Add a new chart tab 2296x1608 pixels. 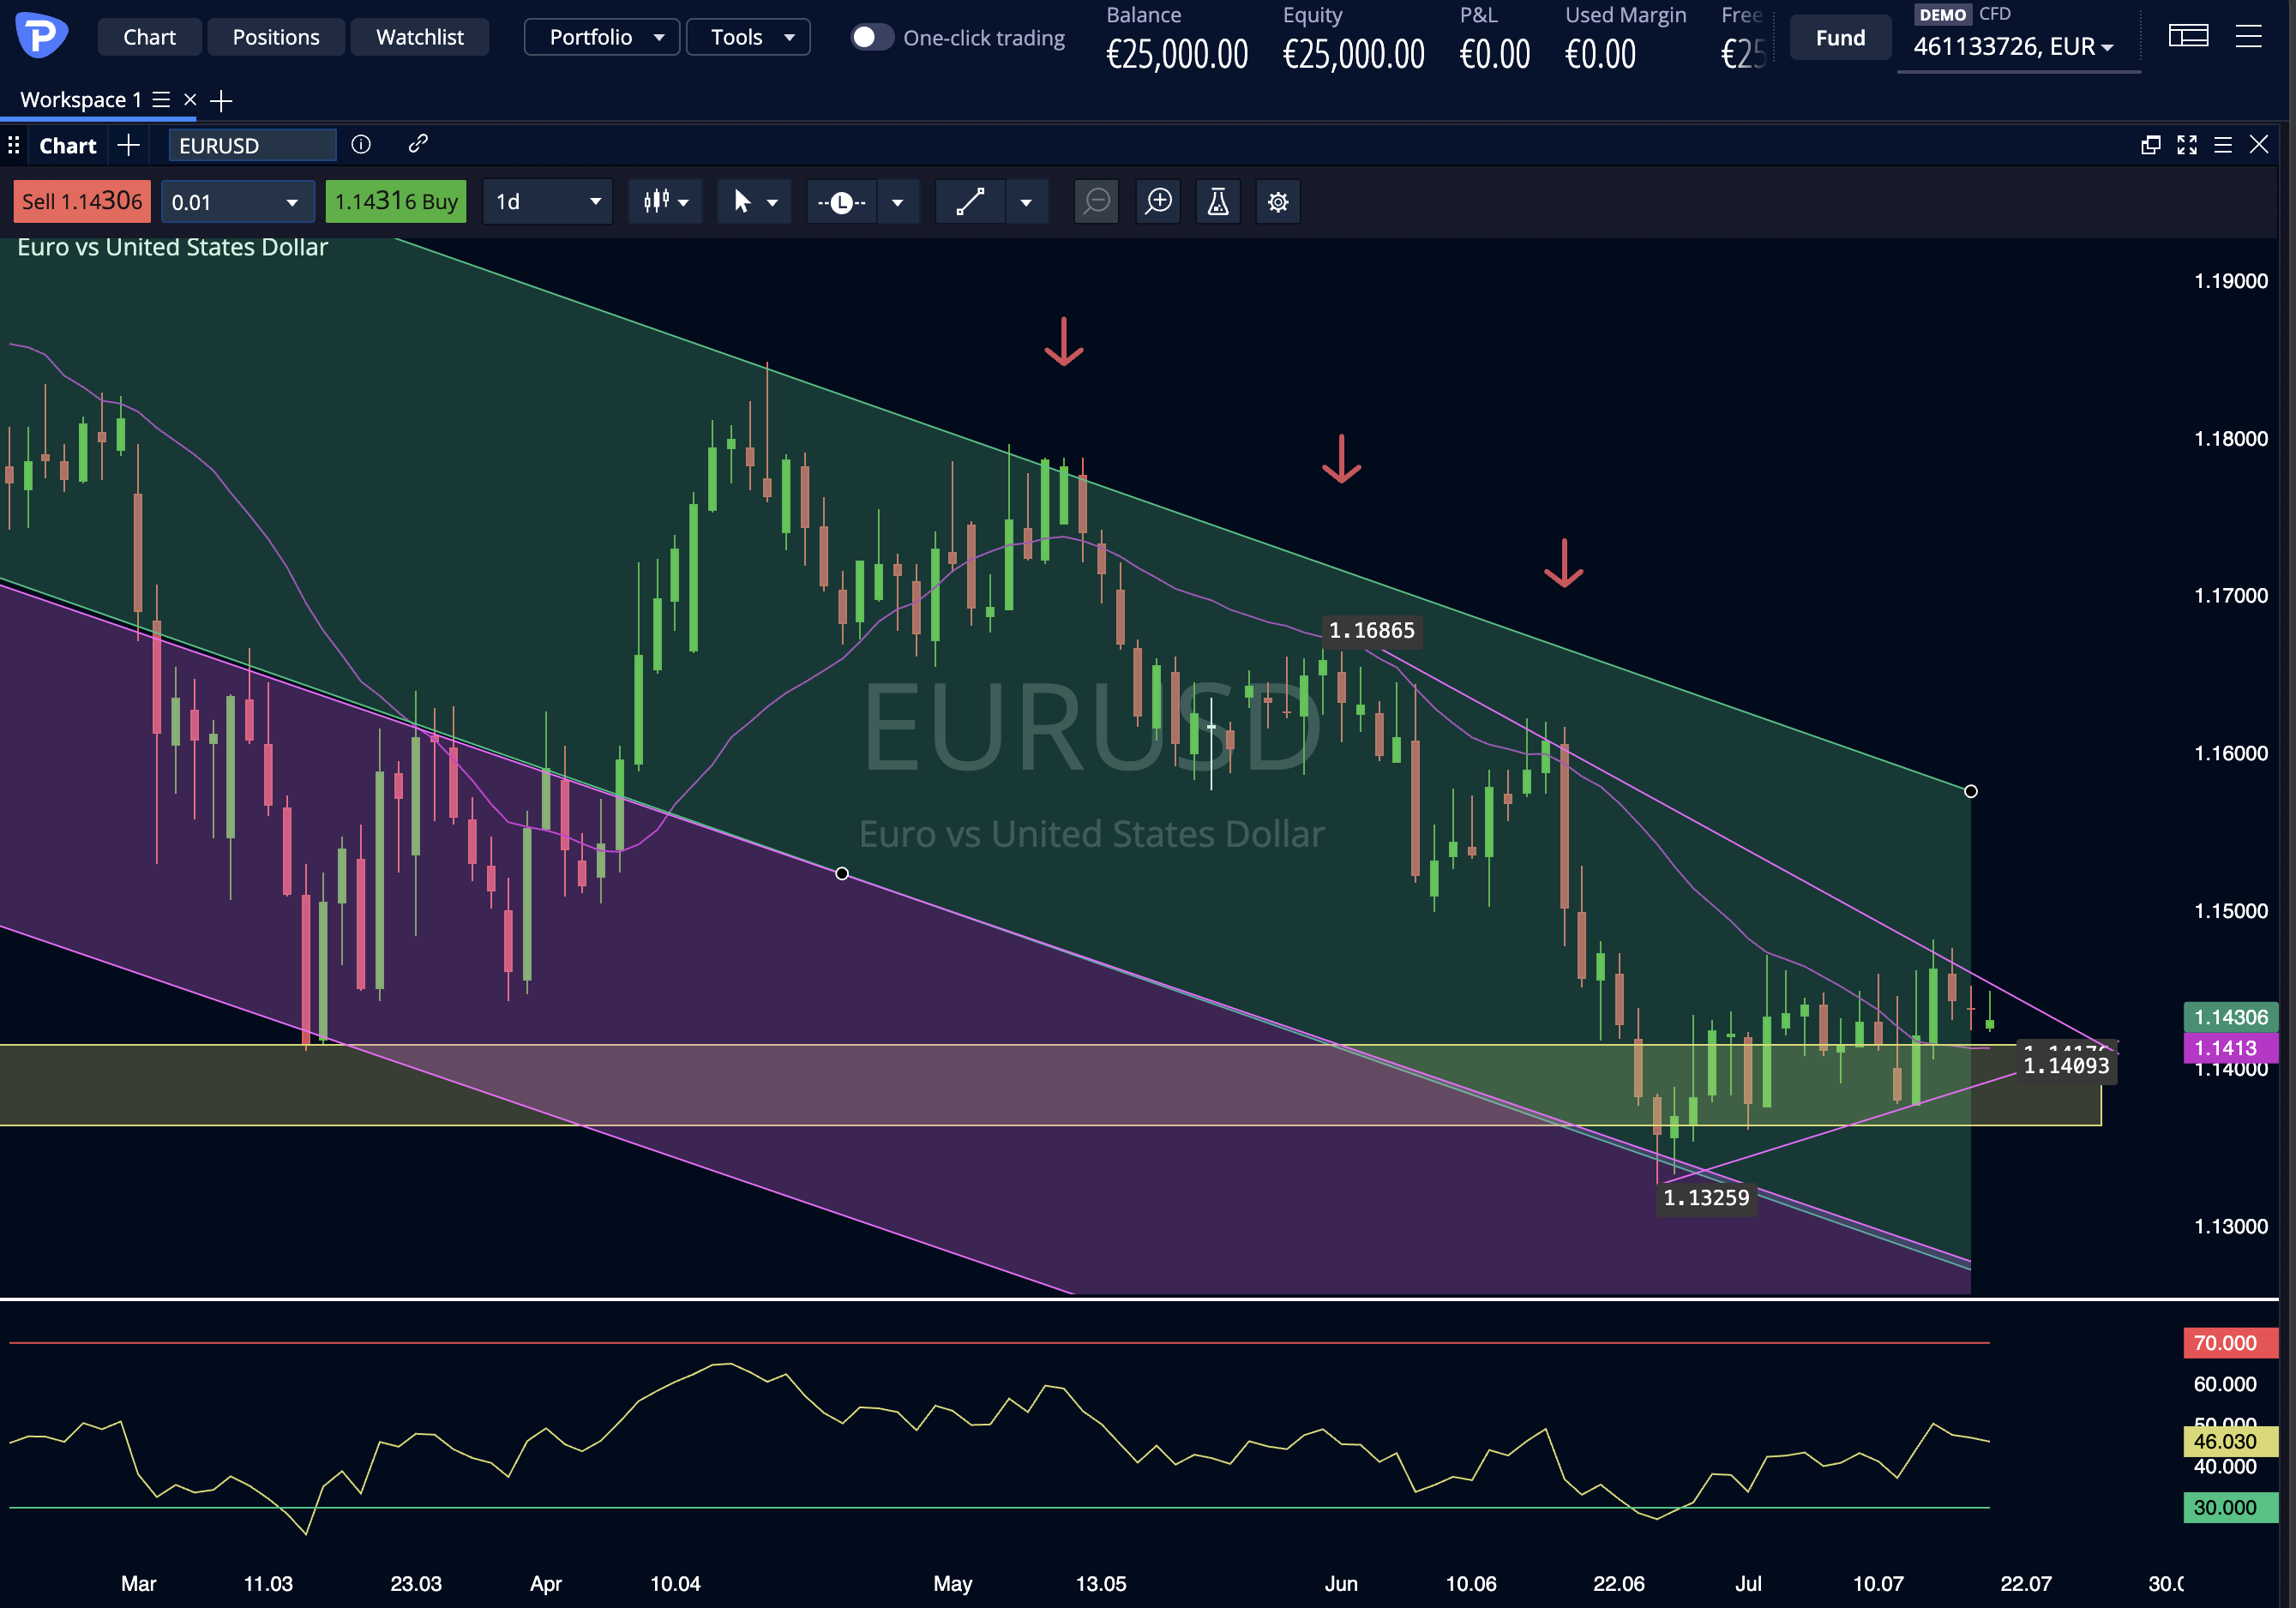(x=128, y=146)
